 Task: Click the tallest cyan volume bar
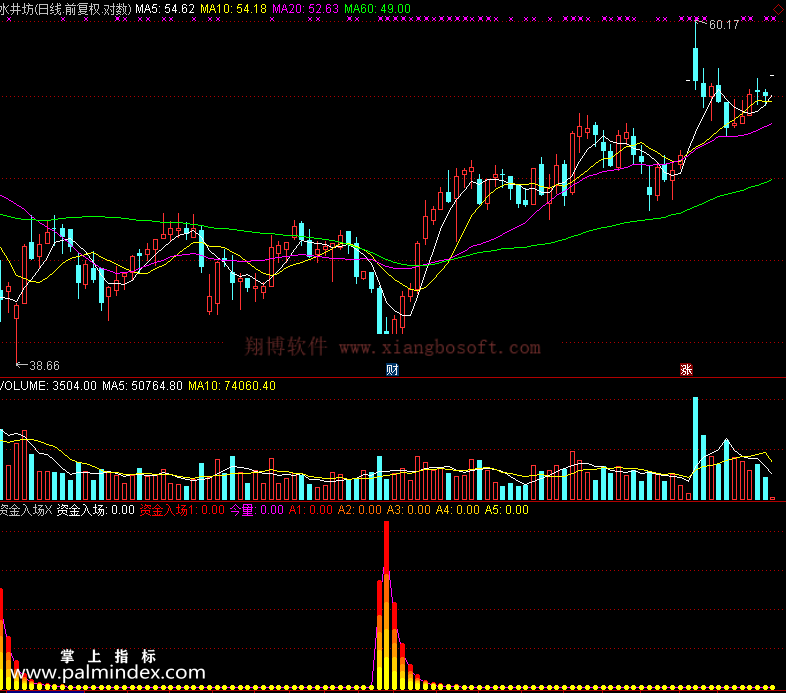point(695,448)
